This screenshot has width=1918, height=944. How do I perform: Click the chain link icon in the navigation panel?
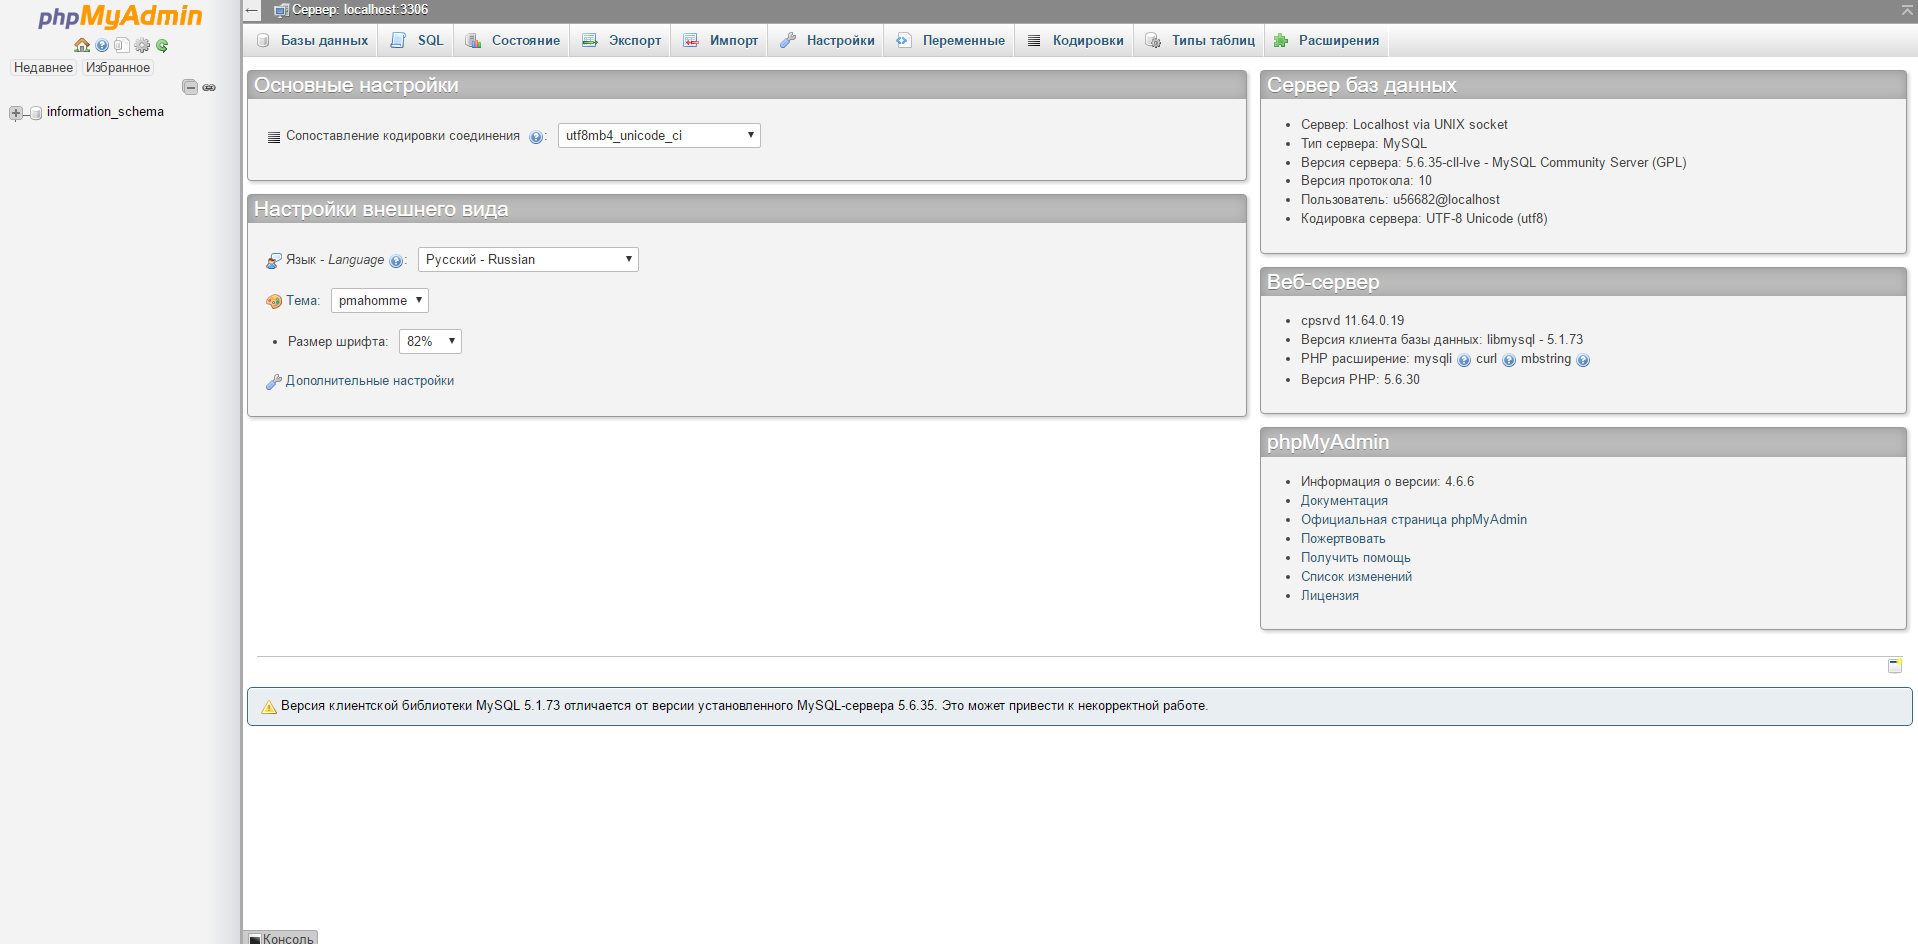pyautogui.click(x=209, y=88)
